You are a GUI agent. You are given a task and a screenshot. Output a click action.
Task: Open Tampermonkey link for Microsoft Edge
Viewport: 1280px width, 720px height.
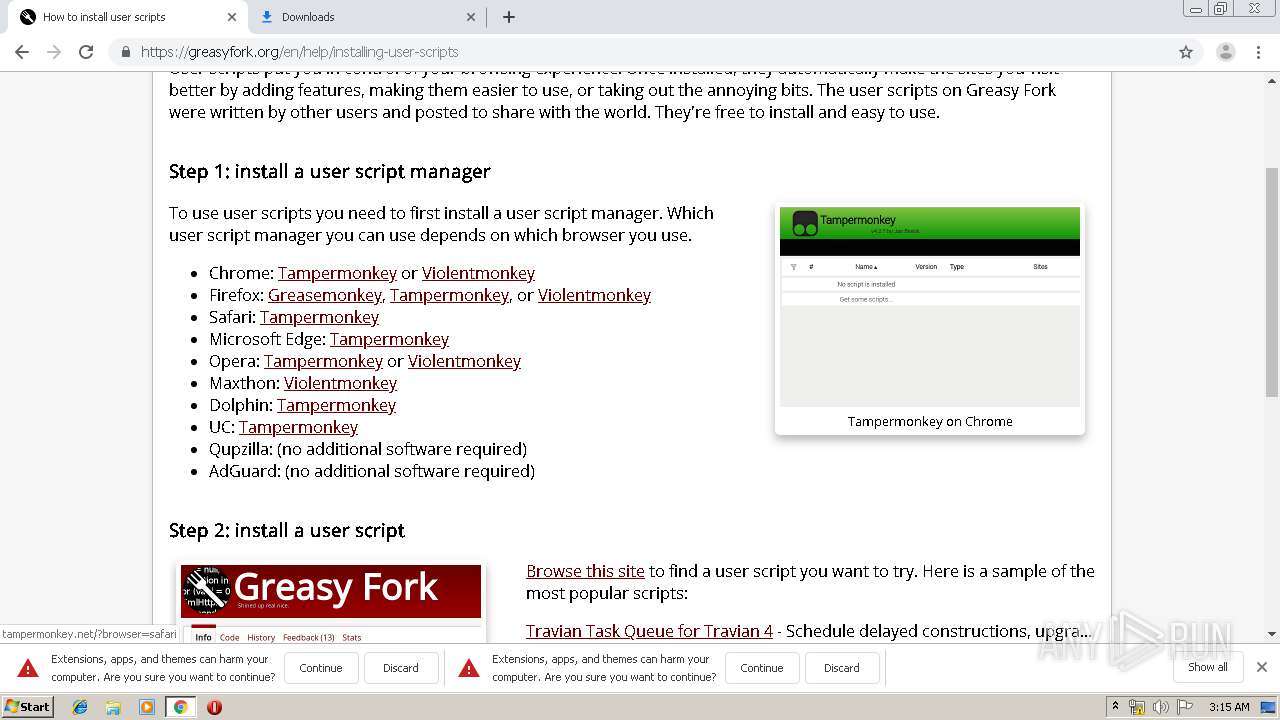(x=389, y=339)
